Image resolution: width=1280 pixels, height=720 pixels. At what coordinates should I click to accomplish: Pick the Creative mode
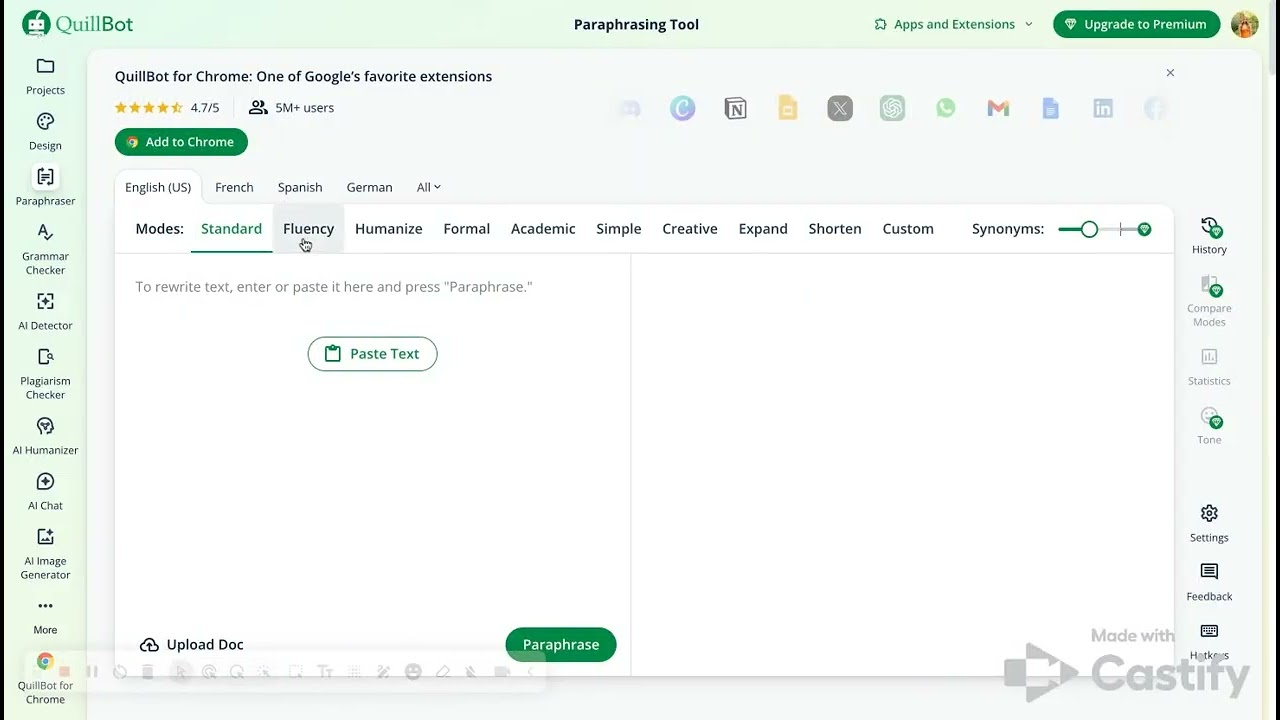(690, 229)
